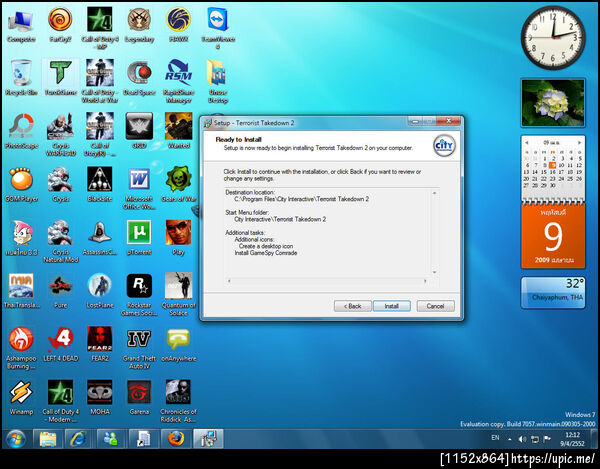
Task: Click the orange date tile showing 9
Action: tap(553, 236)
